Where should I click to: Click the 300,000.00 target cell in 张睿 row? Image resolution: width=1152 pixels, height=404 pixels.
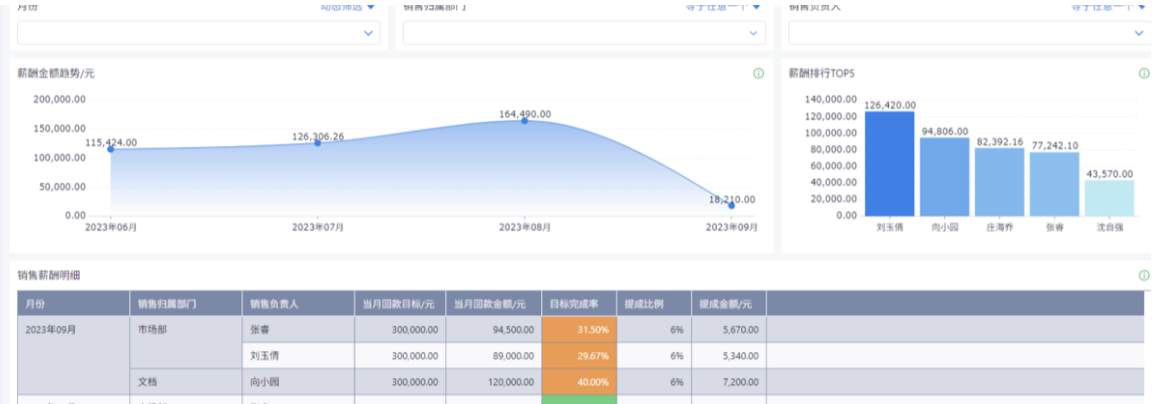pyautogui.click(x=400, y=330)
